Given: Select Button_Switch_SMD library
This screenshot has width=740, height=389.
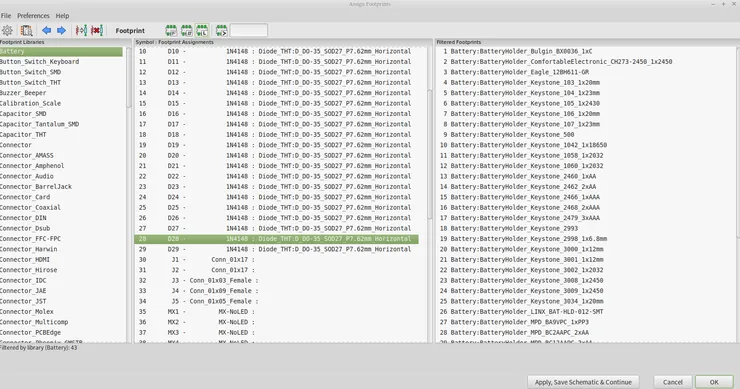Looking at the screenshot, I should click(61, 72).
